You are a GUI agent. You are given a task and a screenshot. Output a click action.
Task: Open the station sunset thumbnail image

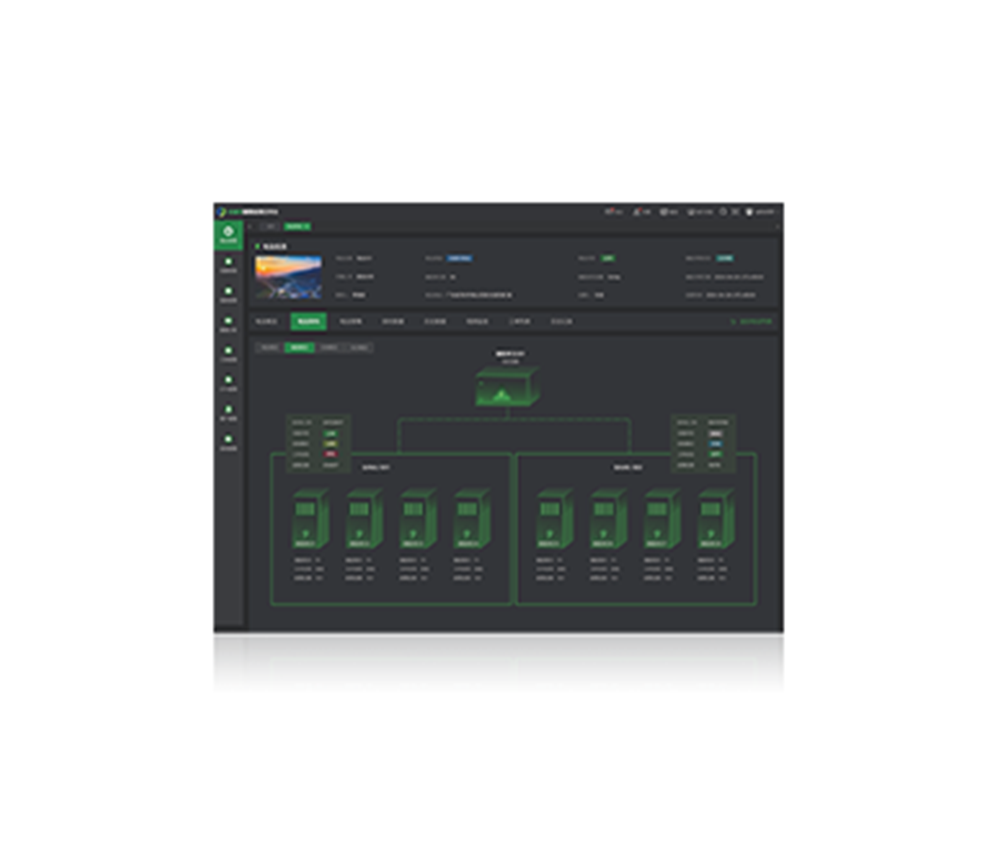click(x=288, y=277)
